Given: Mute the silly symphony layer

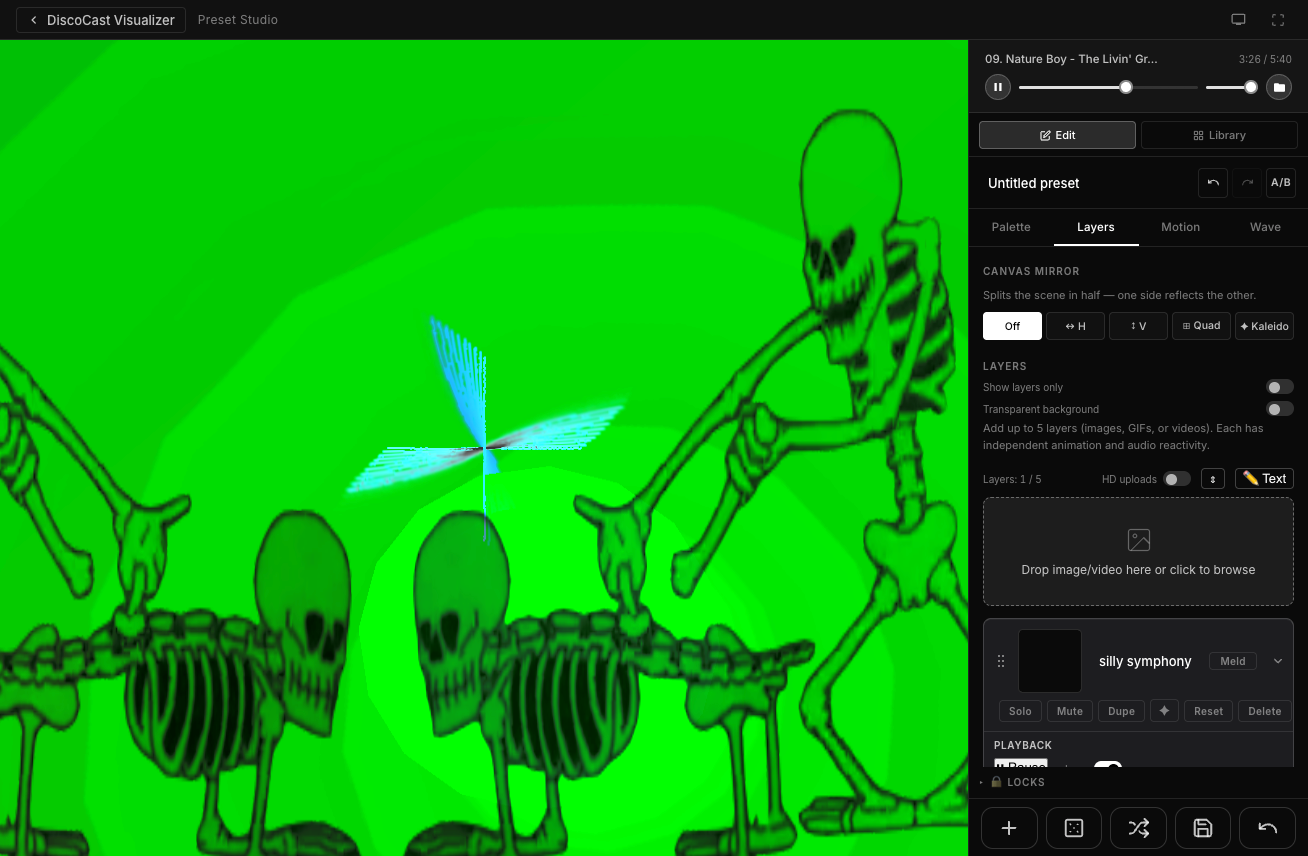Looking at the screenshot, I should coord(1070,711).
